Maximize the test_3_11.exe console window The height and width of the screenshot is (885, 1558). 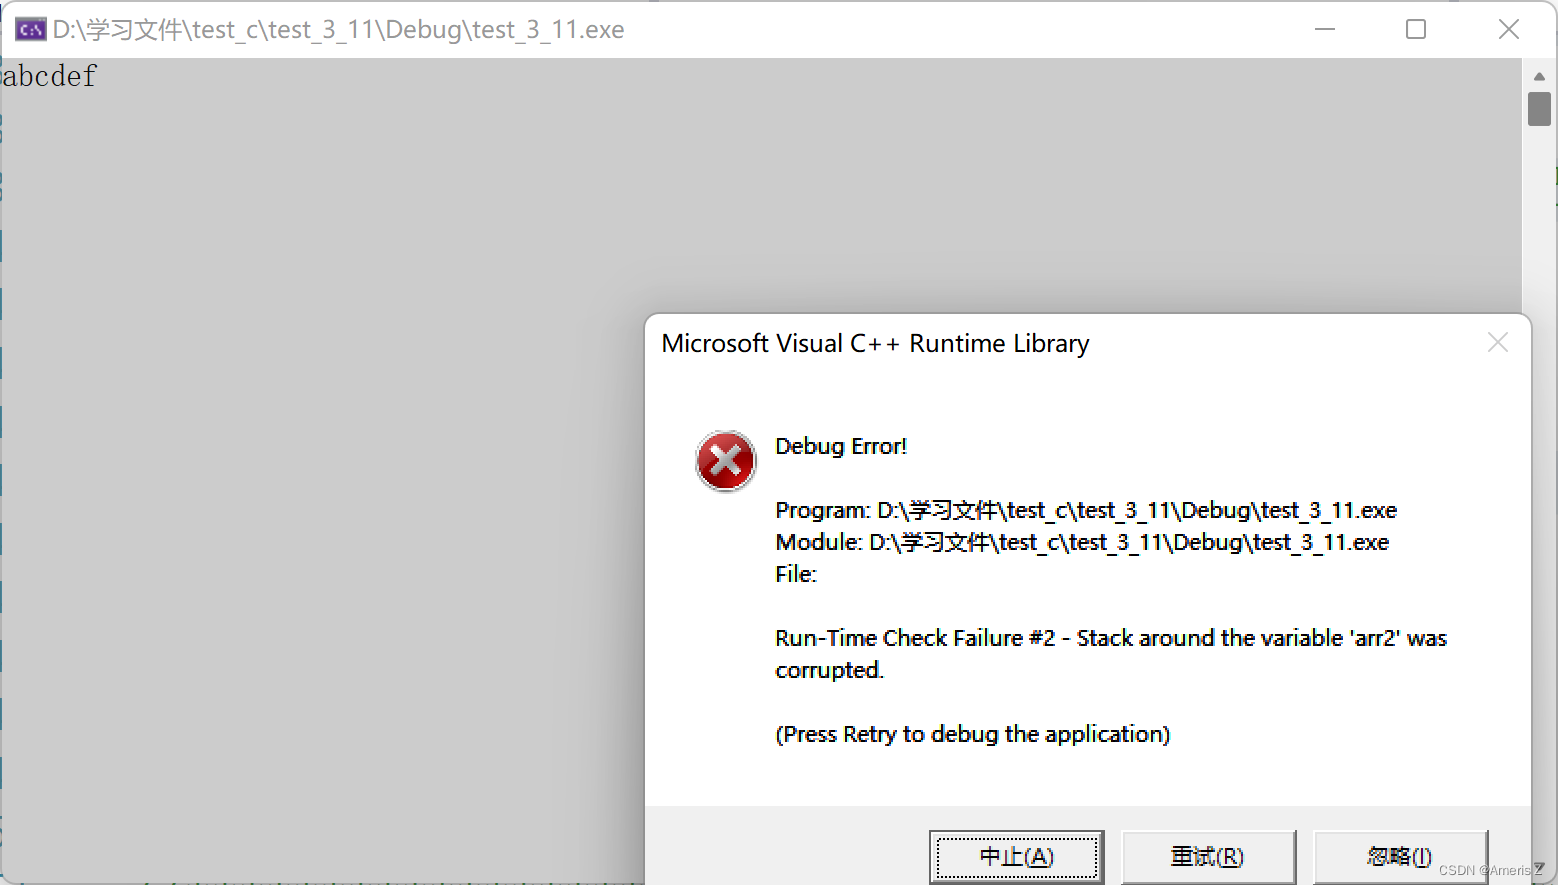(x=1416, y=29)
